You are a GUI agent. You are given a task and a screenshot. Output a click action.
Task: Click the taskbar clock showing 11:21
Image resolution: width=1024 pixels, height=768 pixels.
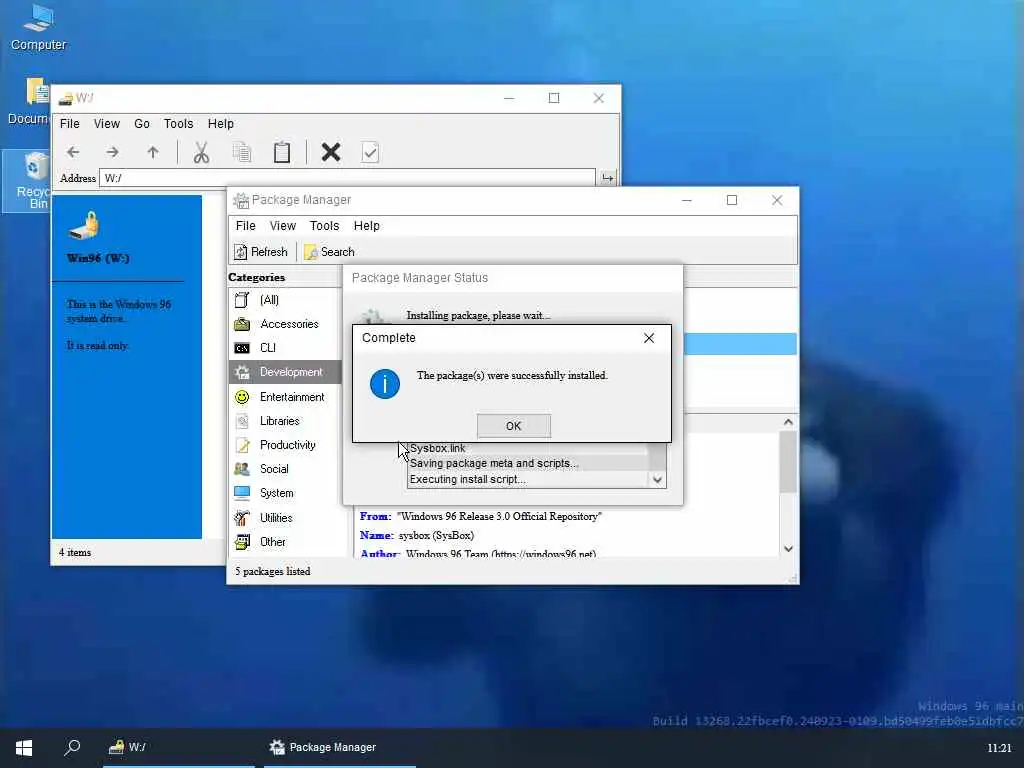point(999,748)
